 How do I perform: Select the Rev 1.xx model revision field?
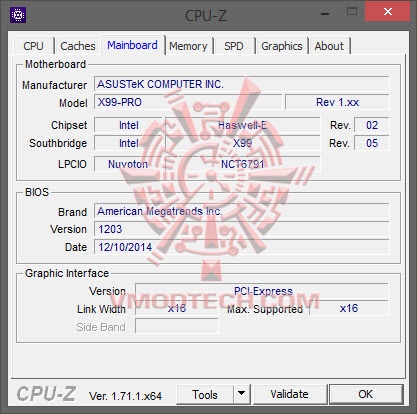(337, 102)
